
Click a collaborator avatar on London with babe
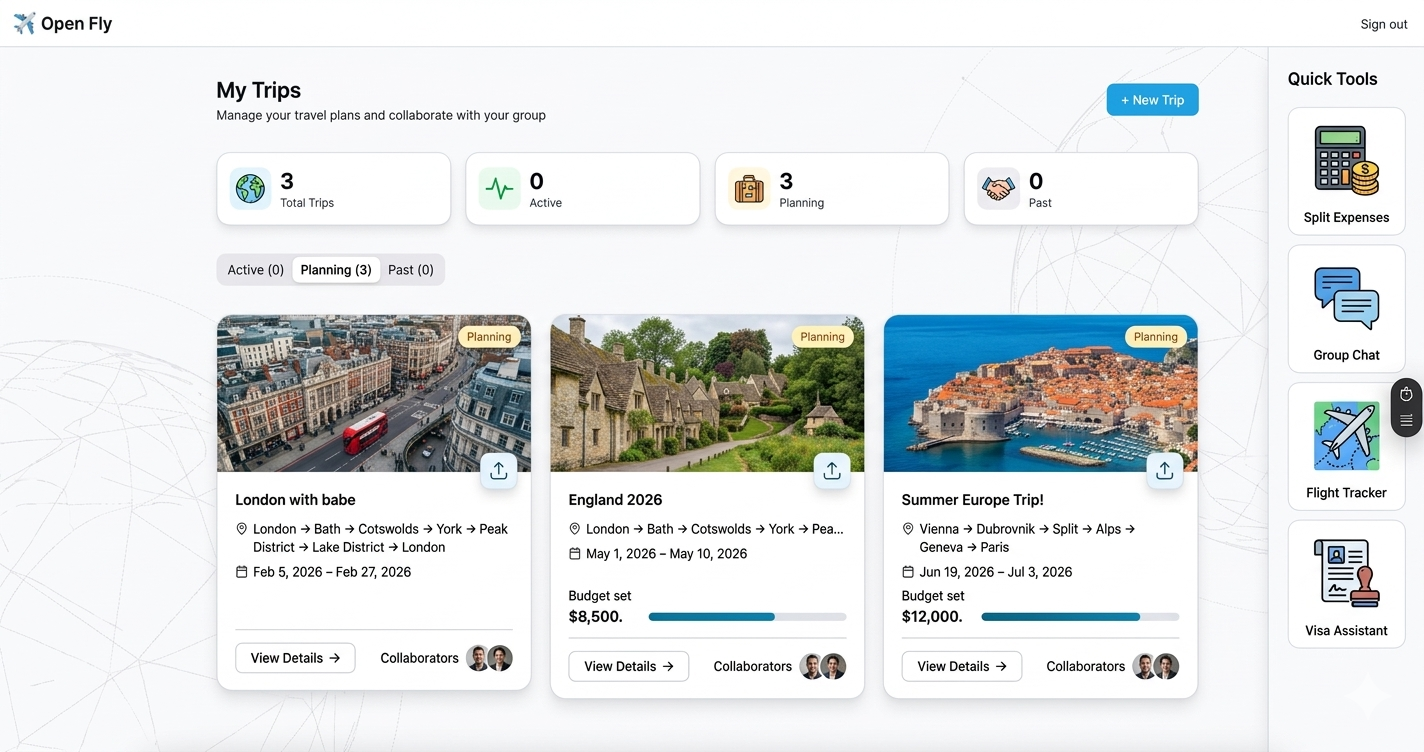point(478,658)
